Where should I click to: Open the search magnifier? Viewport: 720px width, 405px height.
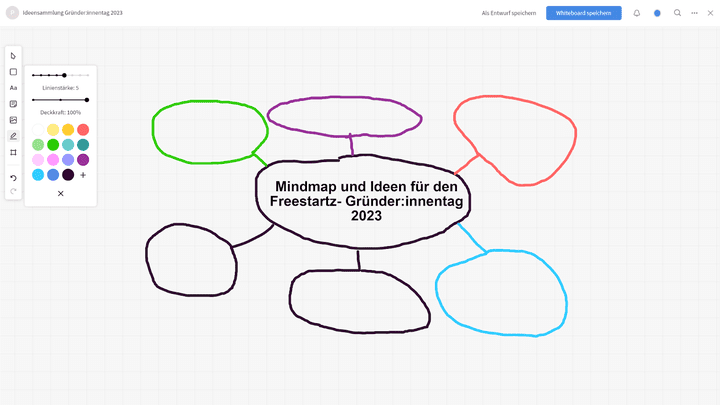(x=677, y=13)
